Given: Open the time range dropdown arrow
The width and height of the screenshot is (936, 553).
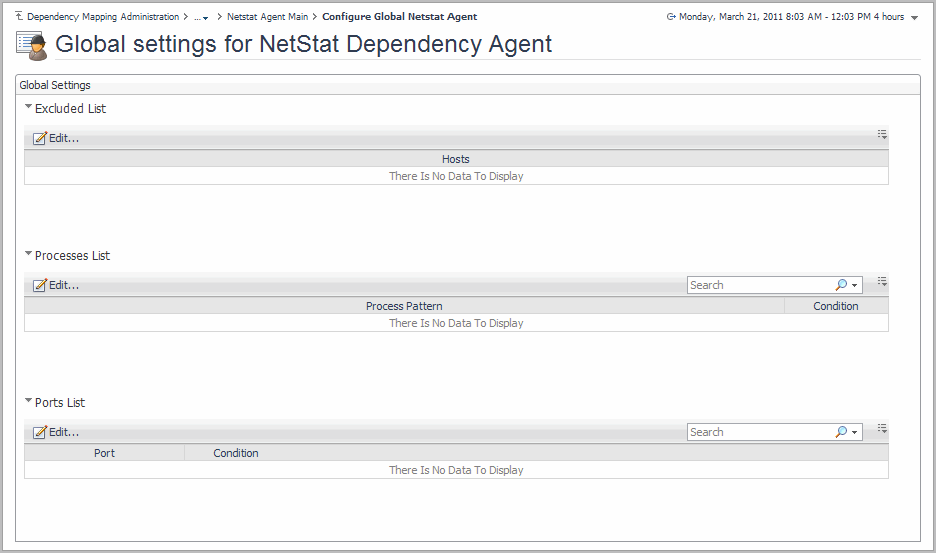Looking at the screenshot, I should coord(914,18).
